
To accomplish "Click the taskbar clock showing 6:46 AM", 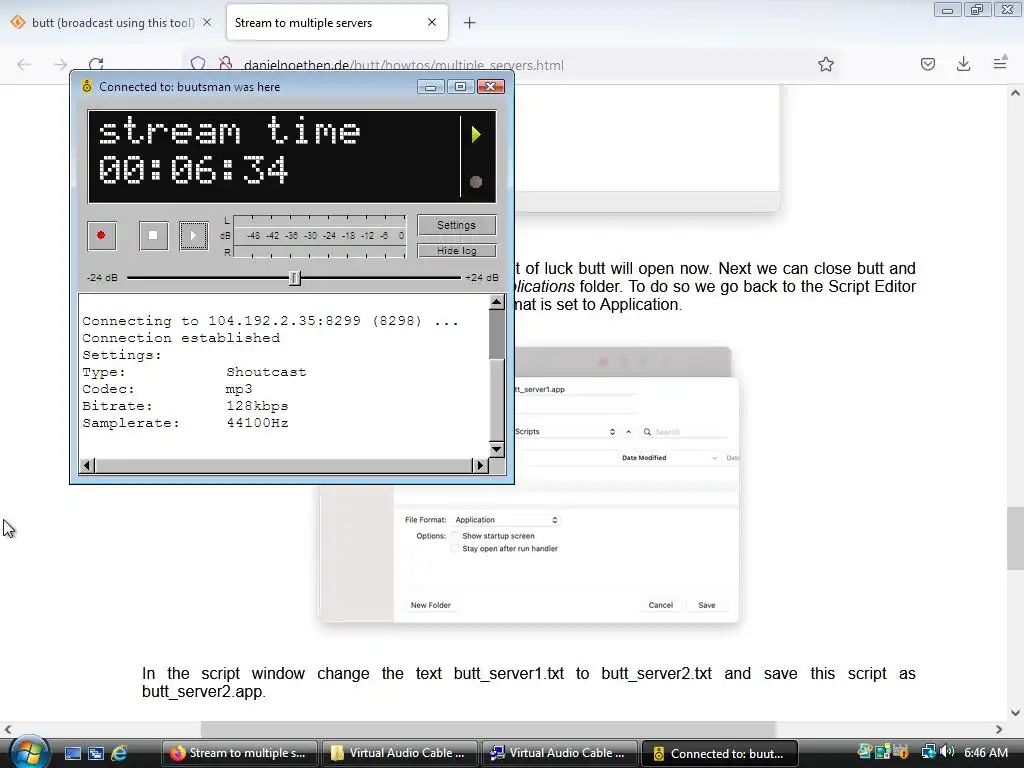I will pos(985,752).
